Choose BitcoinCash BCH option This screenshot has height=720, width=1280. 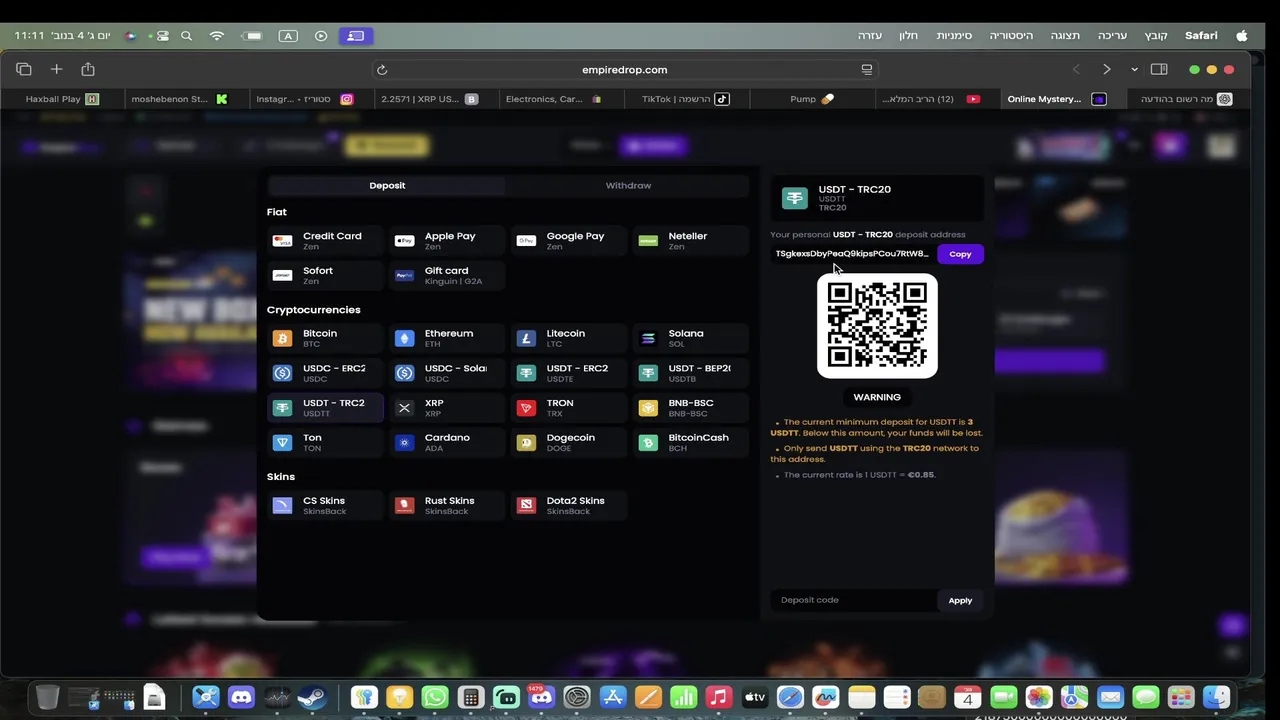(691, 442)
